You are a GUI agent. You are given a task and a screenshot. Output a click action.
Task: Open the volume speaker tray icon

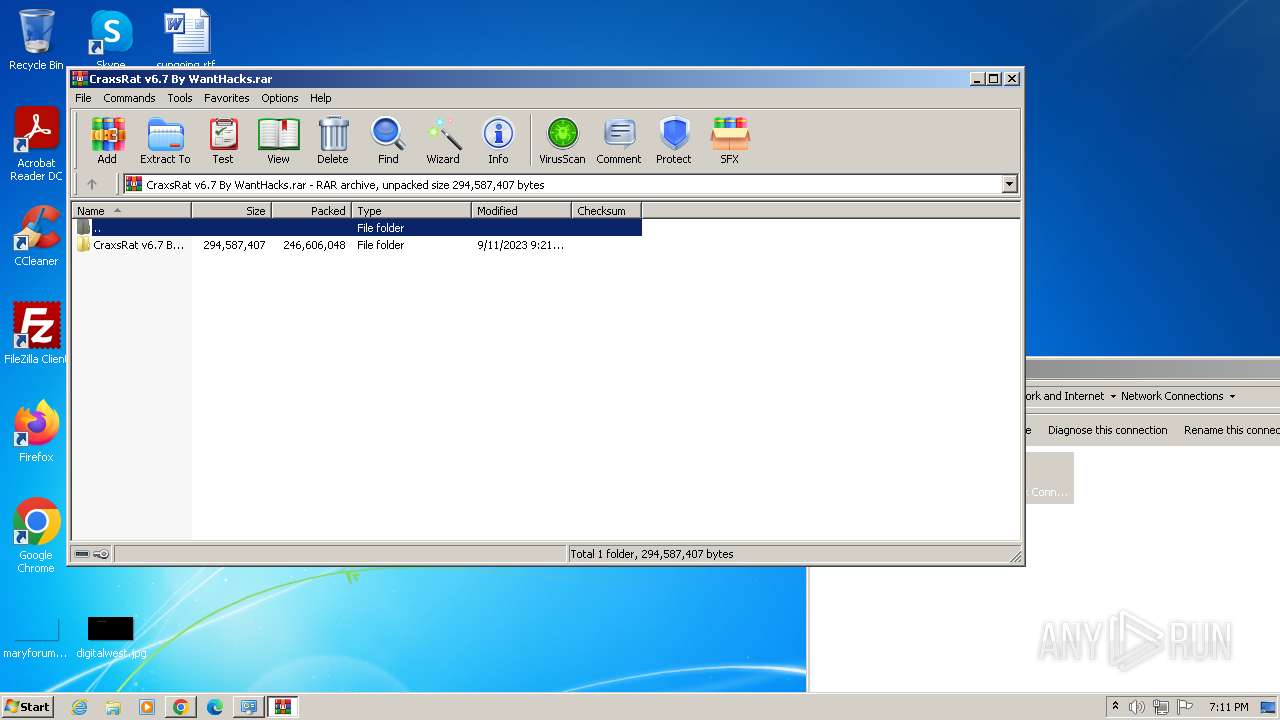(1137, 707)
